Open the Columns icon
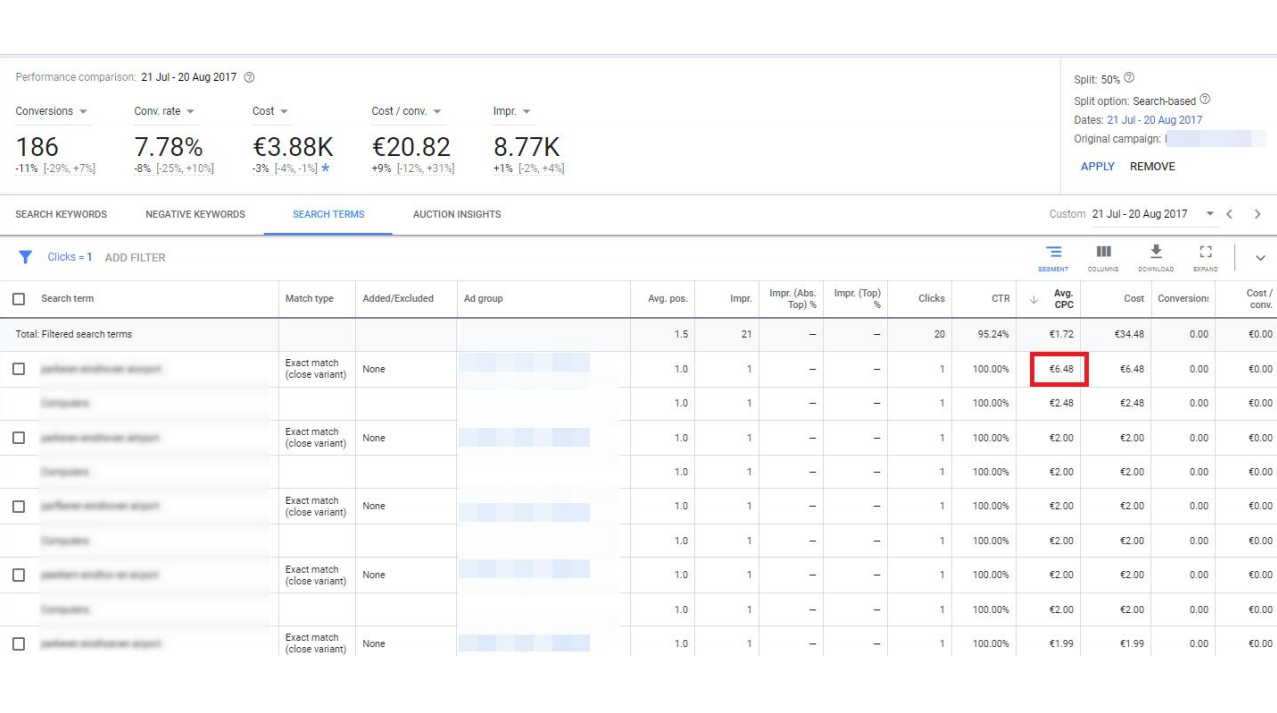The height and width of the screenshot is (713, 1277). (x=1103, y=257)
